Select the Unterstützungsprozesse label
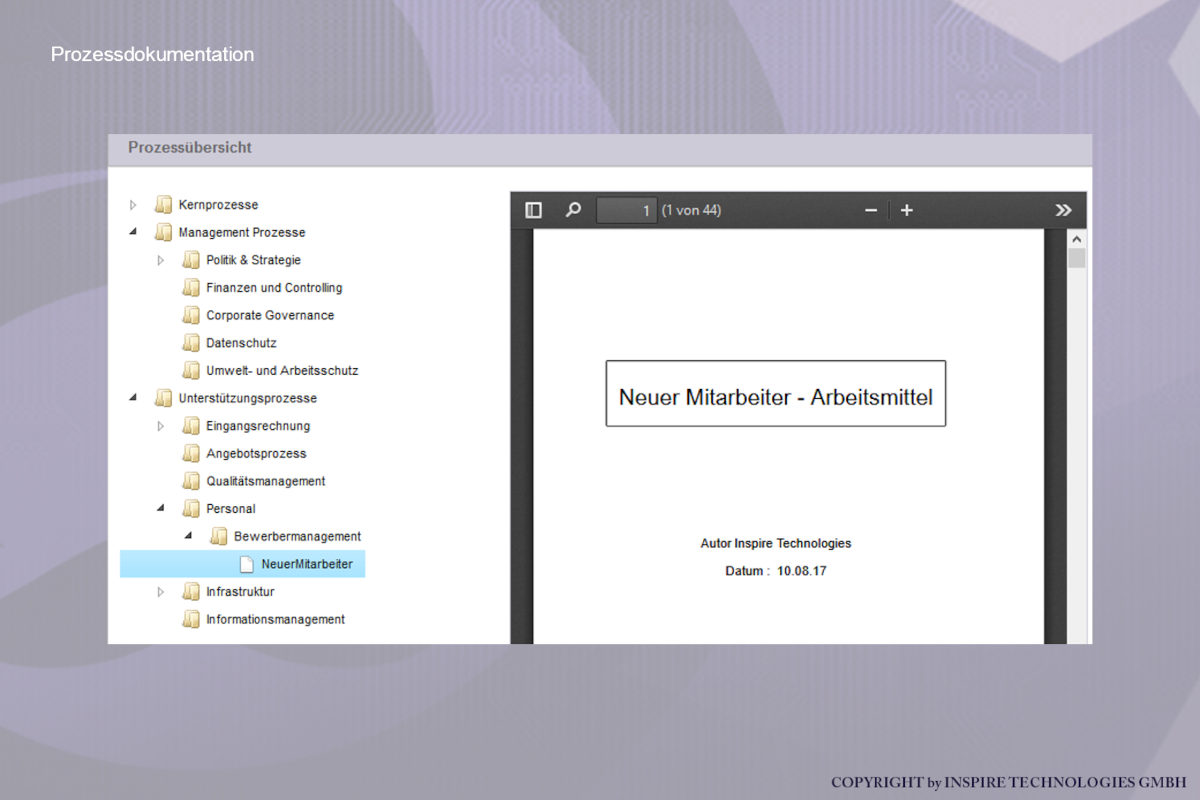Screen dimensions: 1200x800 pyautogui.click(x=247, y=398)
